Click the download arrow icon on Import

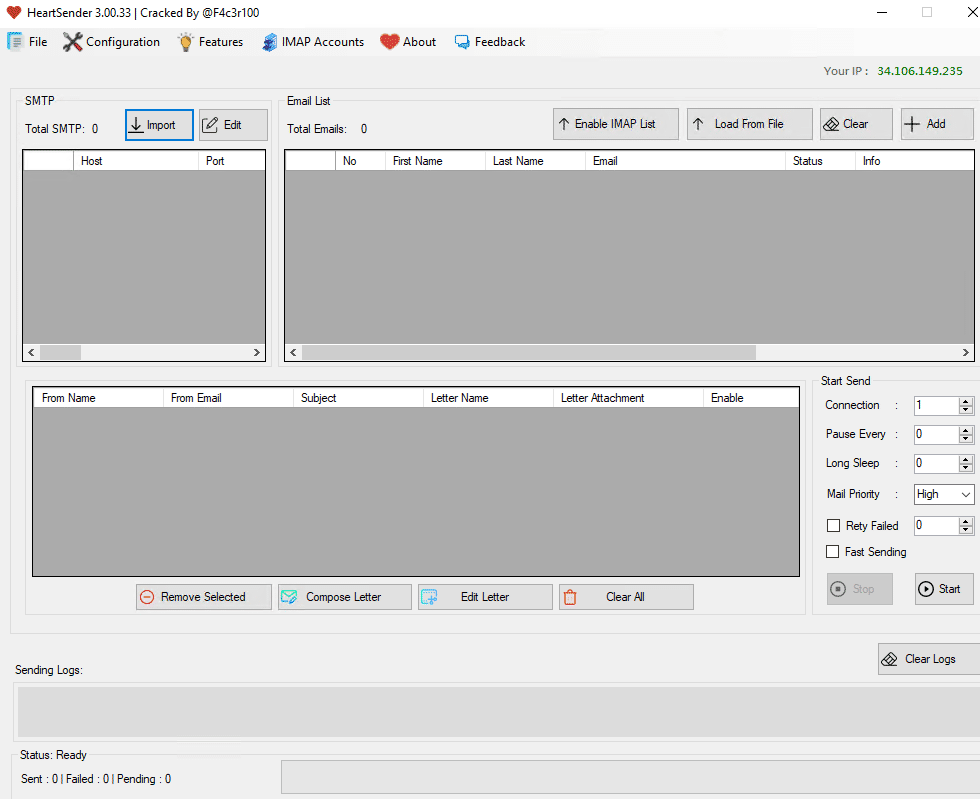tap(136, 125)
